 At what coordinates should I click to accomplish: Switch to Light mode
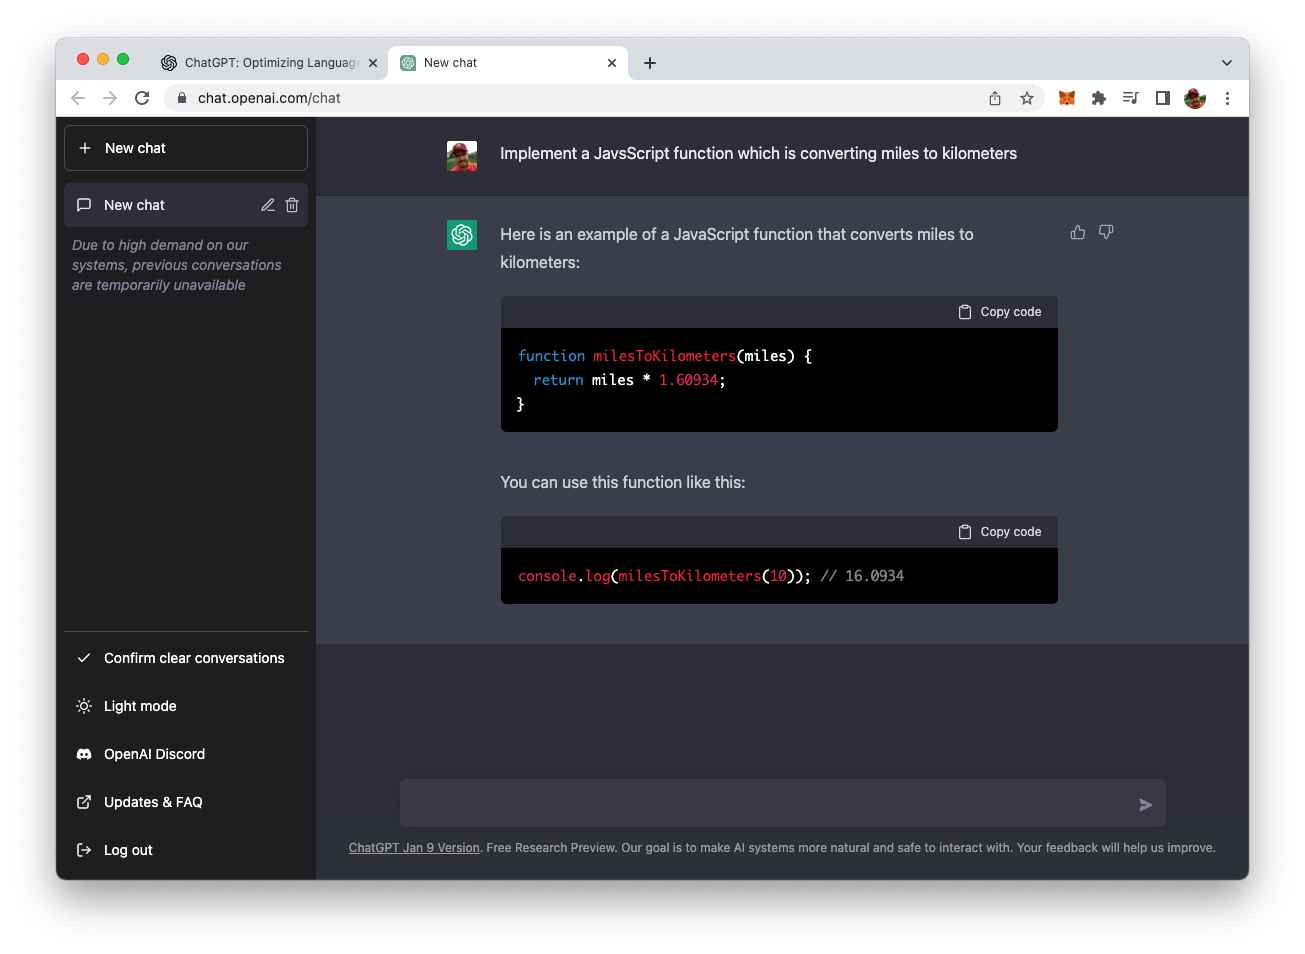click(186, 706)
